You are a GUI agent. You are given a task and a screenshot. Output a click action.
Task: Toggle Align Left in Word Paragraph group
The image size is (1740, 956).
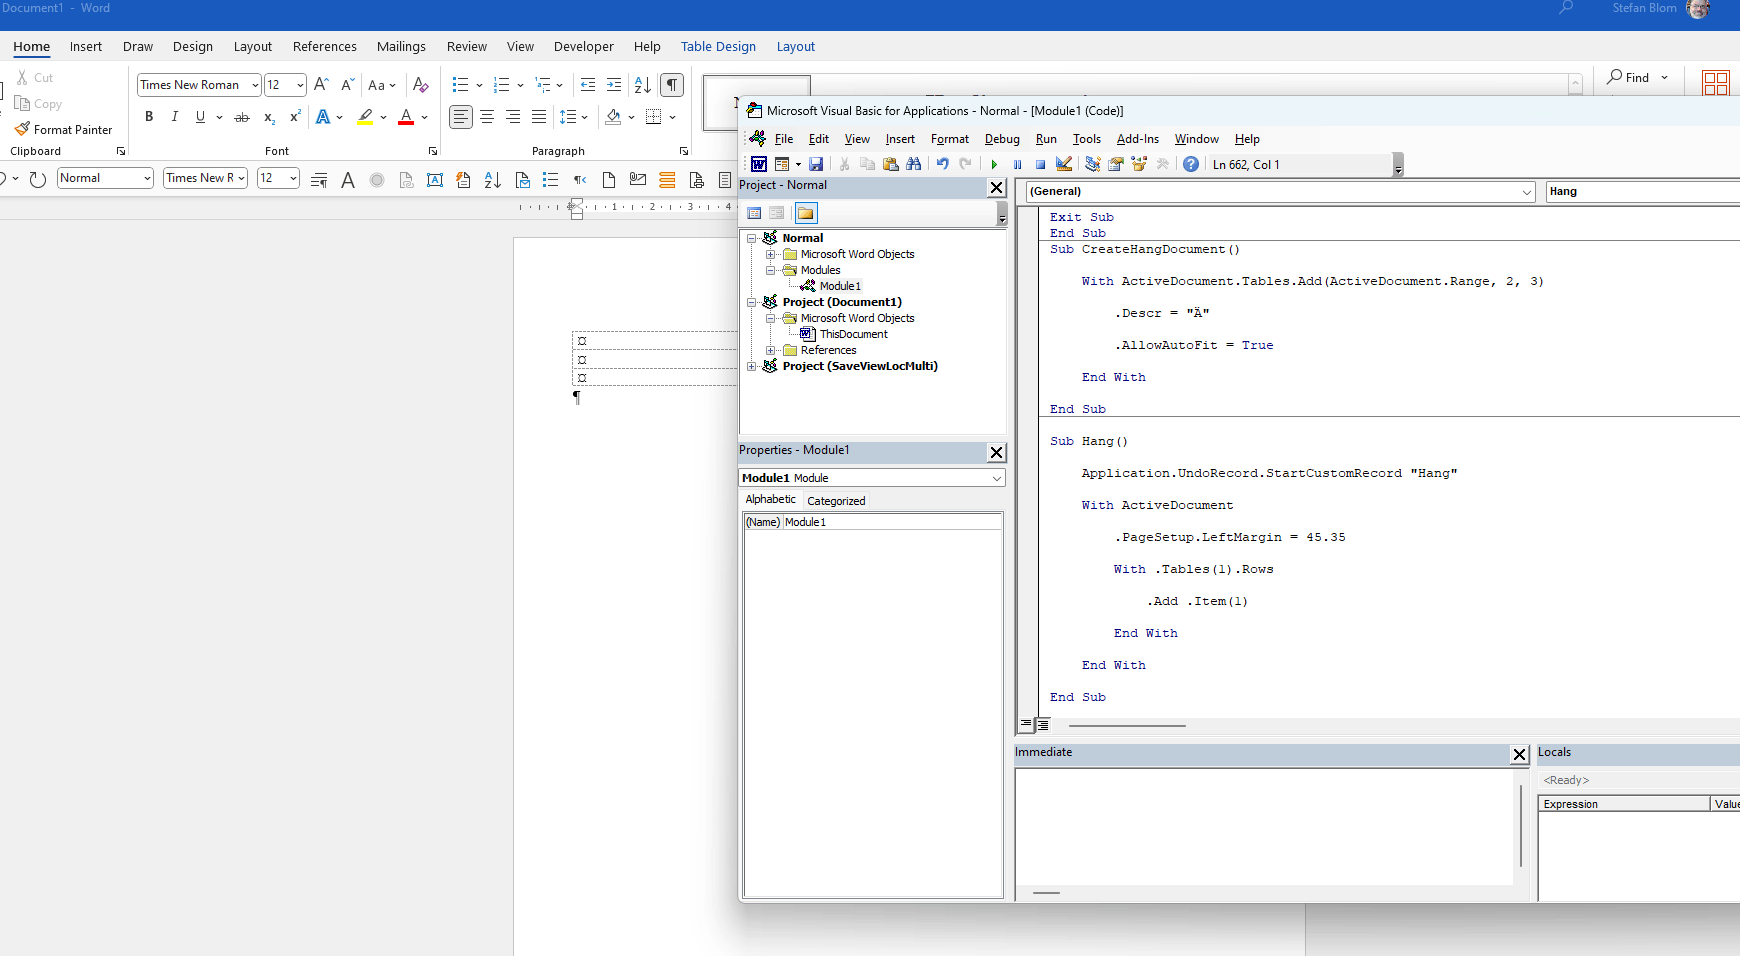pos(460,117)
